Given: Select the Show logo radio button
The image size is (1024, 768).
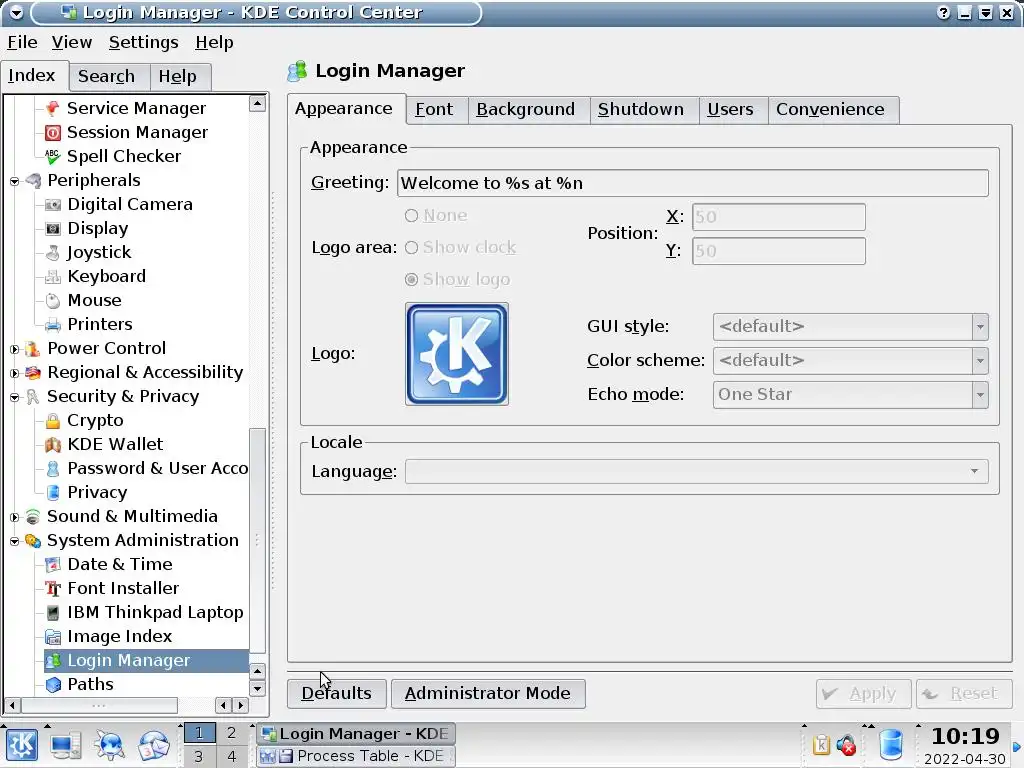Looking at the screenshot, I should pos(411,280).
